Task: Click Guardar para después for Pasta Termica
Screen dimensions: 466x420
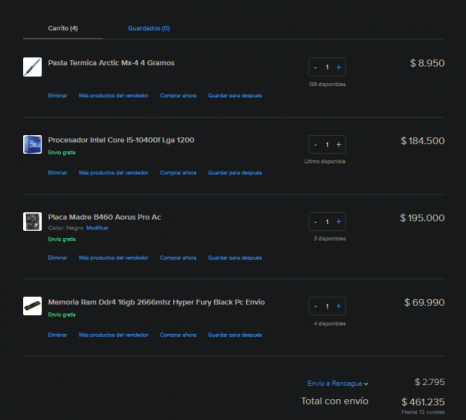Action: [x=235, y=96]
